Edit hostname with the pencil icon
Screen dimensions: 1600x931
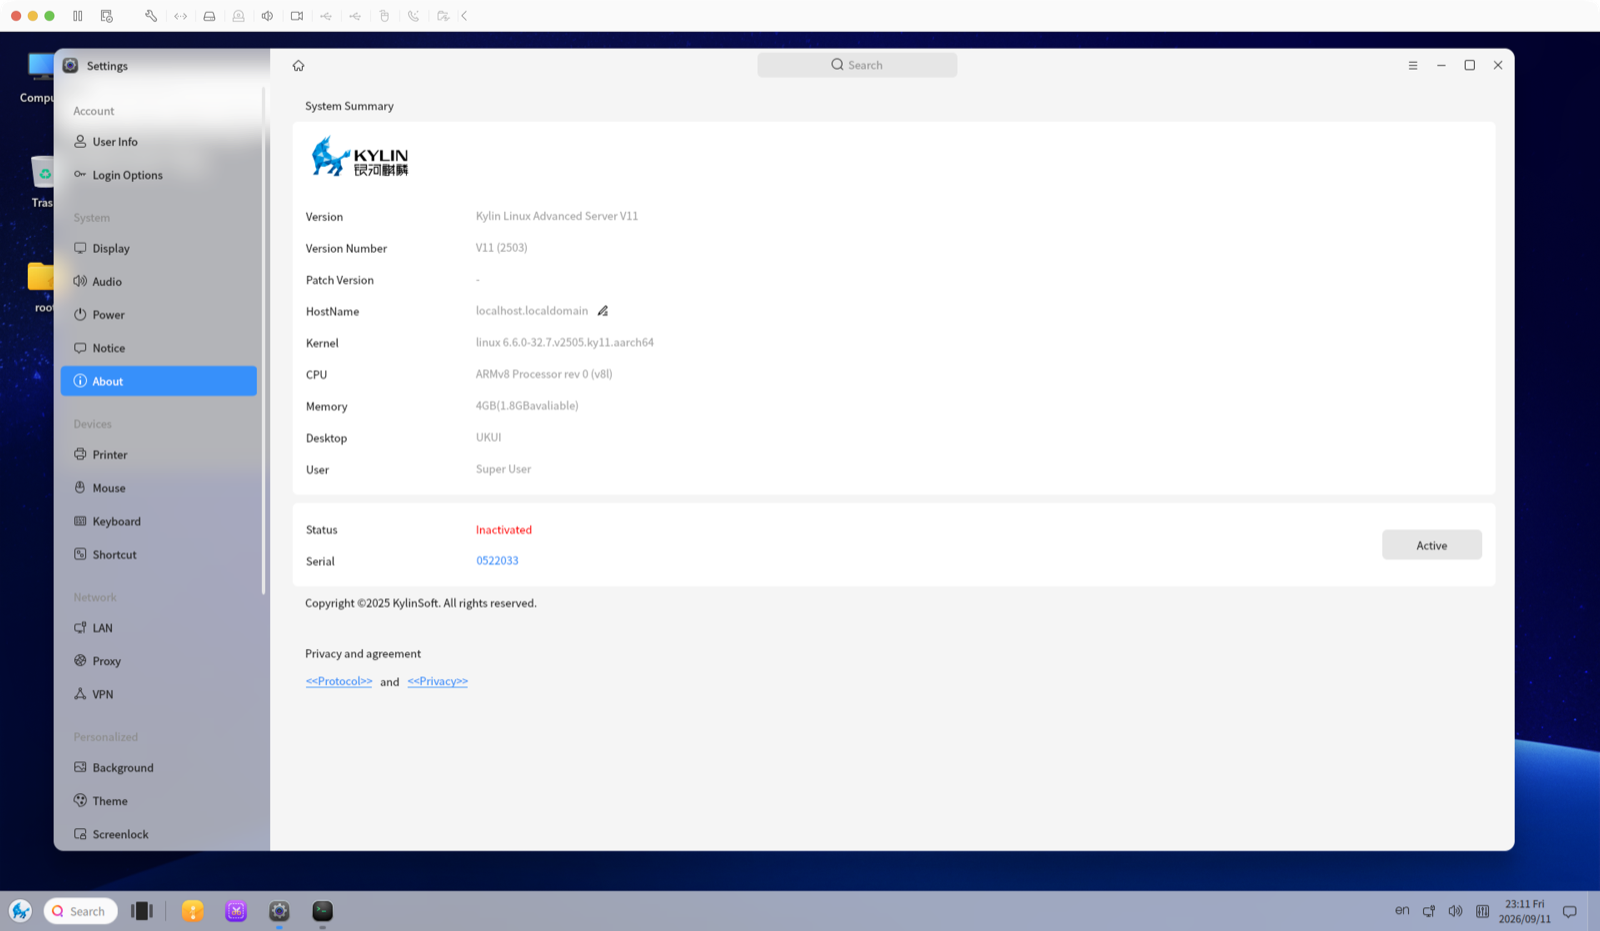pos(603,311)
